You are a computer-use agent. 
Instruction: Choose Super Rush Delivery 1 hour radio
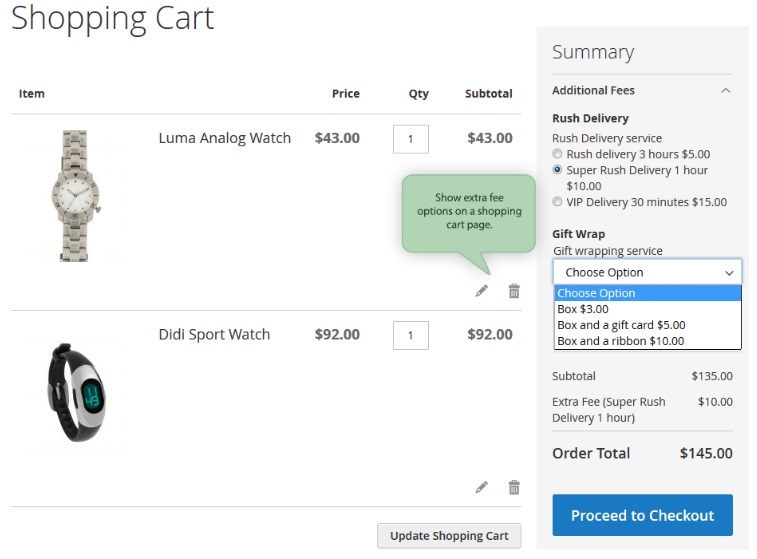pyautogui.click(x=558, y=170)
